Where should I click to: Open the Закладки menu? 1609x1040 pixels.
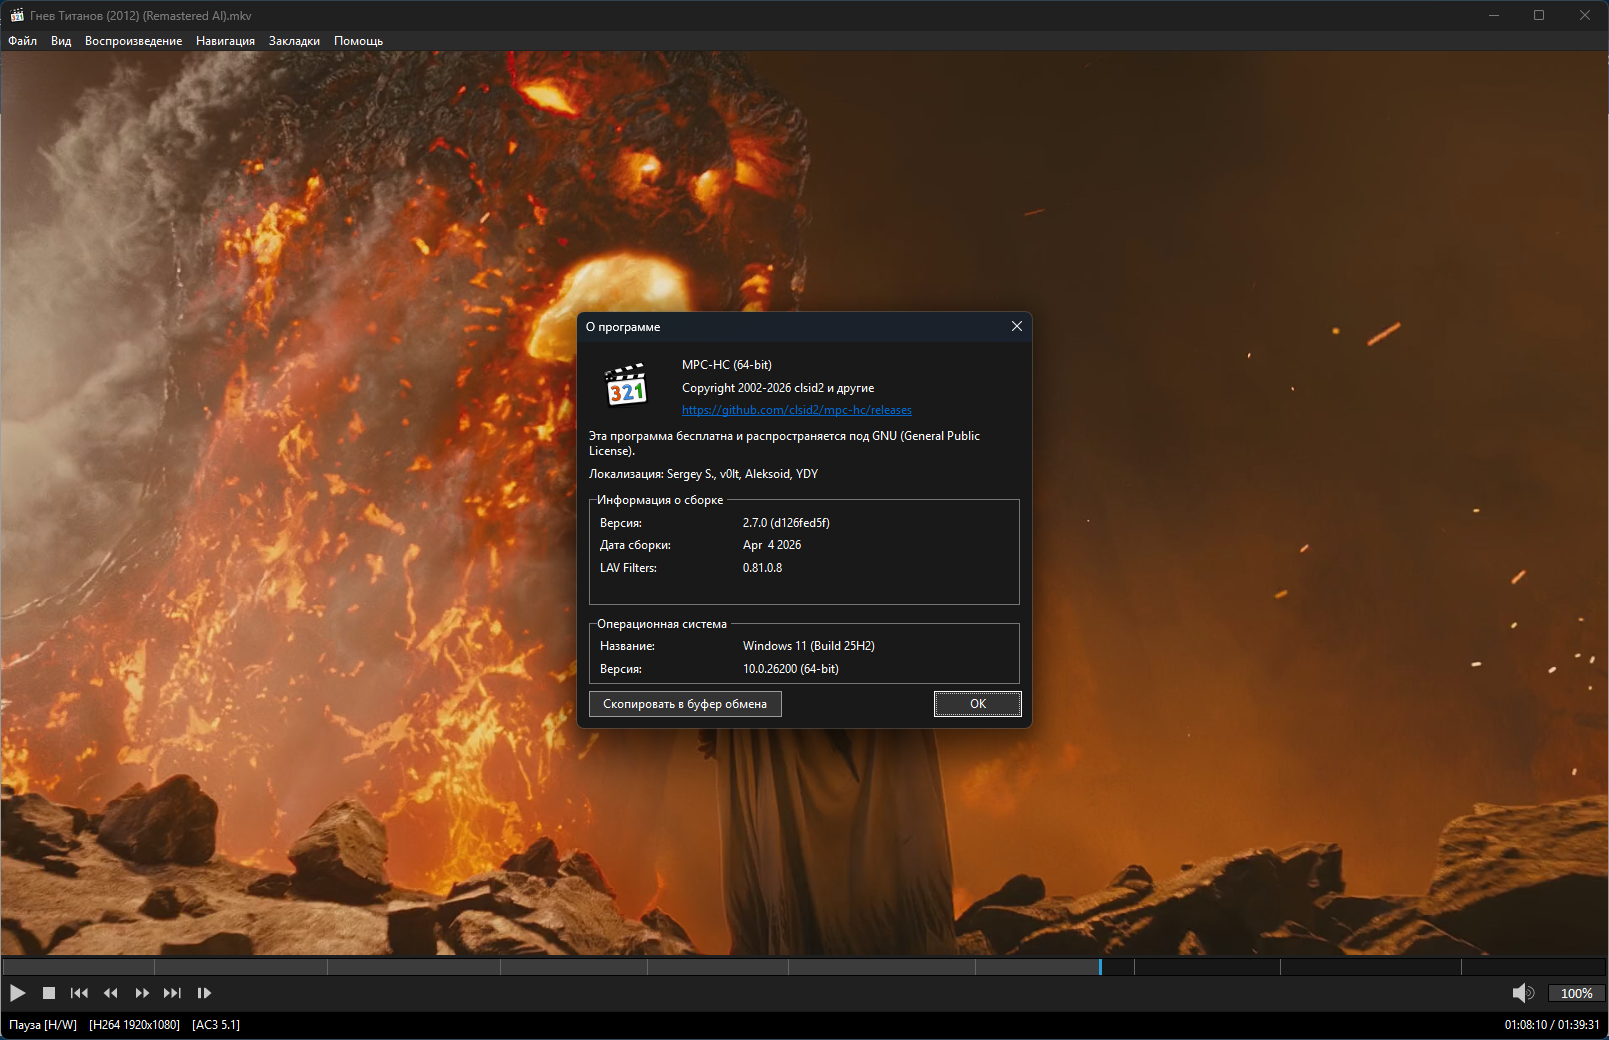pyautogui.click(x=295, y=41)
